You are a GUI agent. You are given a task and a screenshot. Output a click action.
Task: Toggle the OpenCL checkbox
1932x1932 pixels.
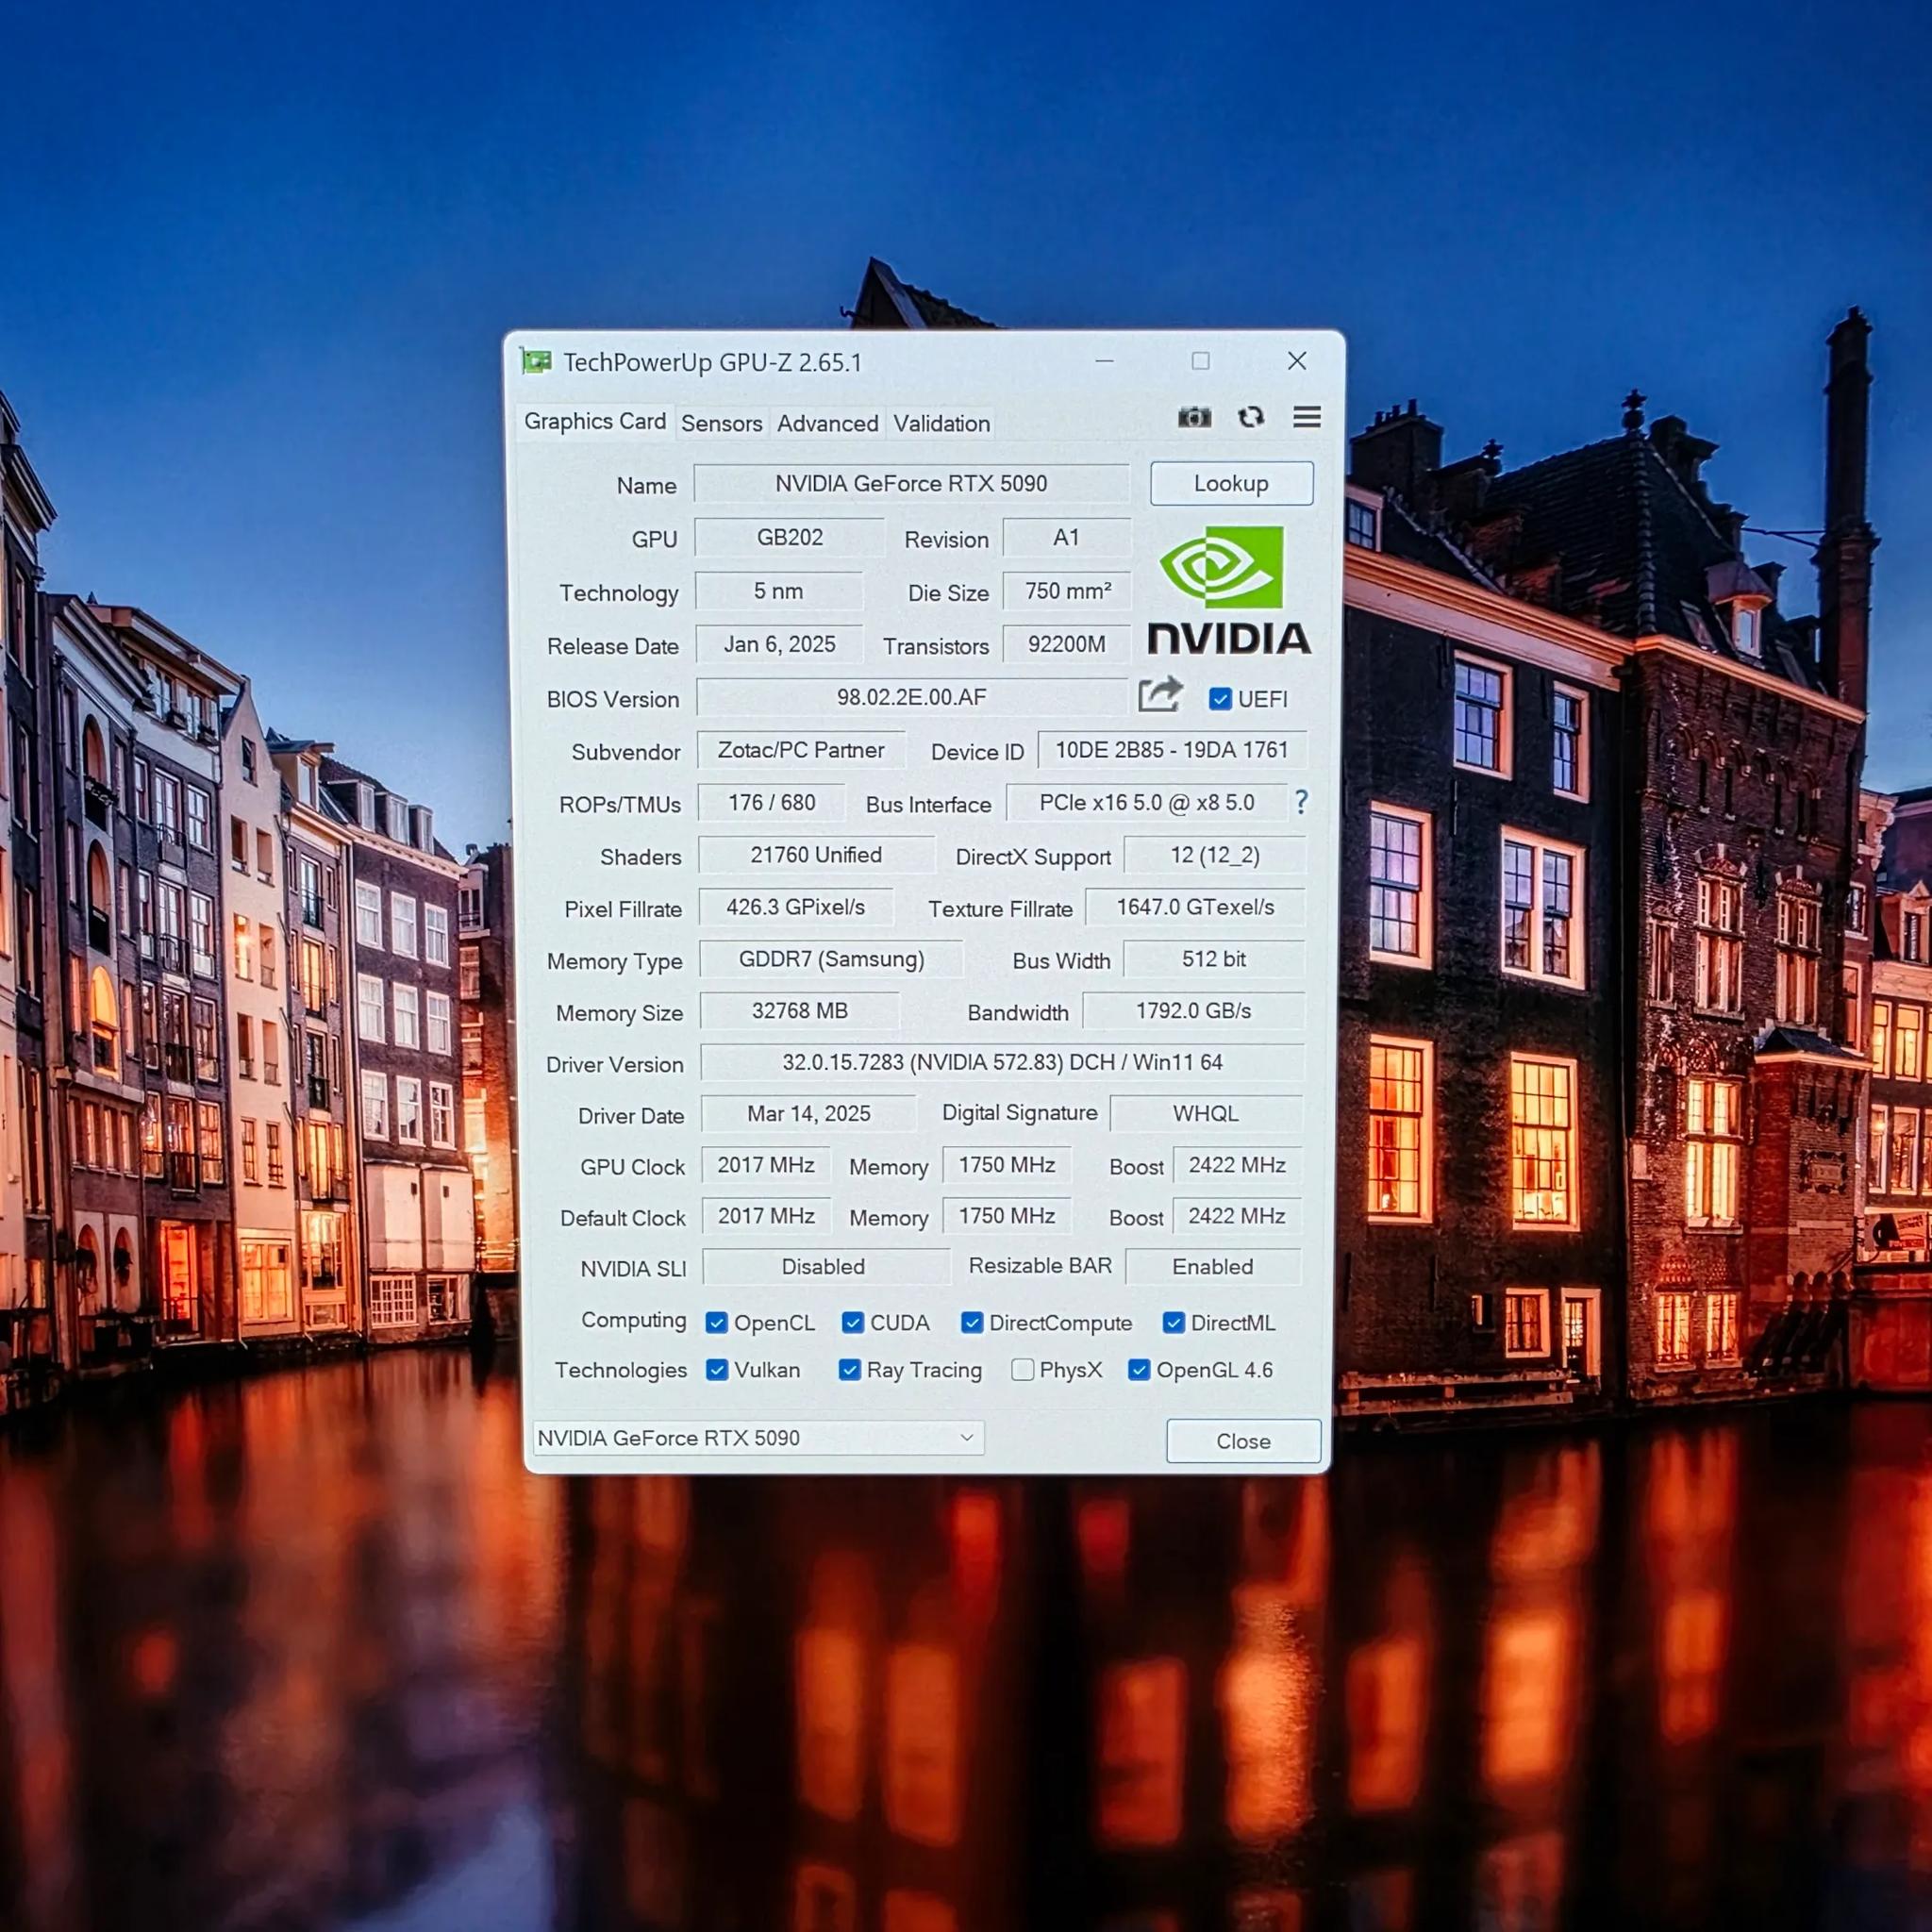(x=716, y=1323)
